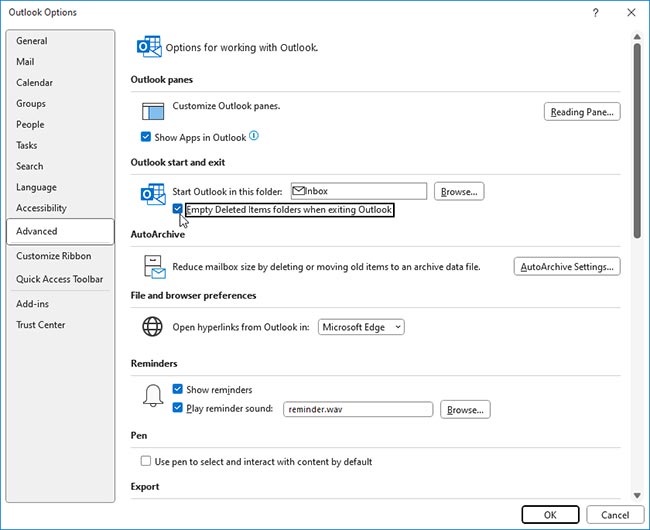Click the globe icon for hyperlink preferences
Image resolution: width=650 pixels, height=530 pixels.
coord(153,327)
